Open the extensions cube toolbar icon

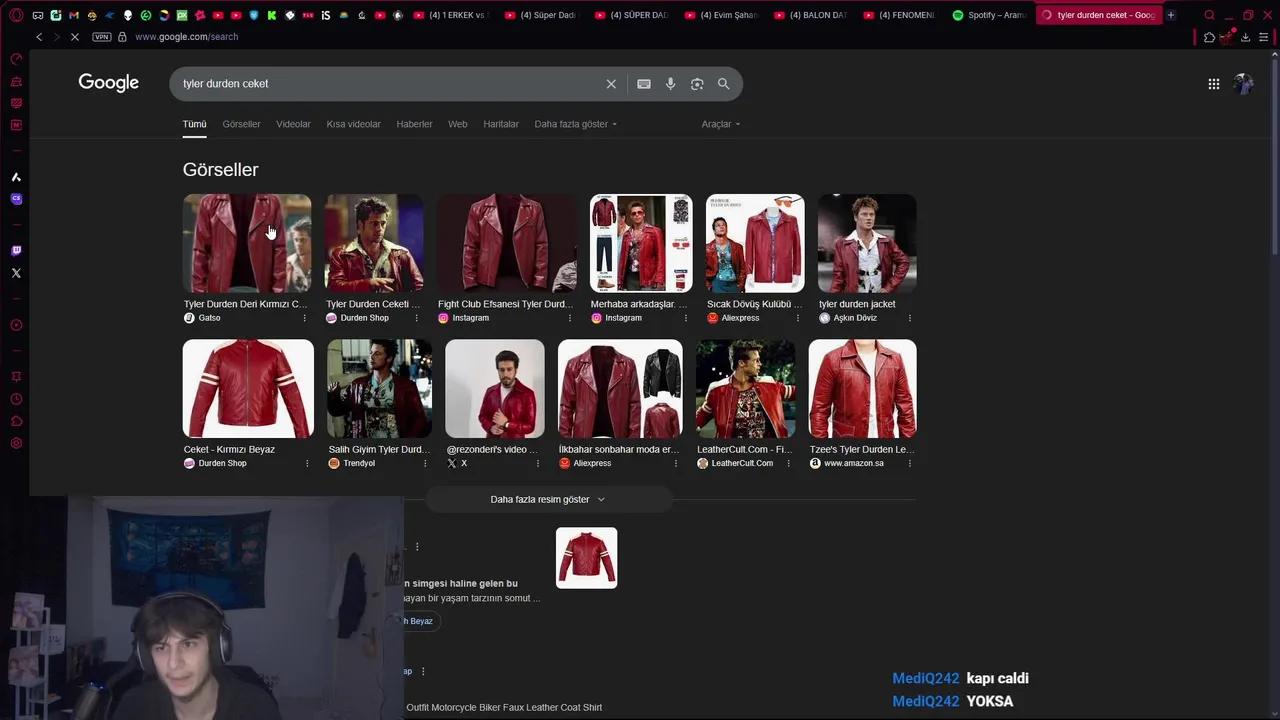(1209, 37)
